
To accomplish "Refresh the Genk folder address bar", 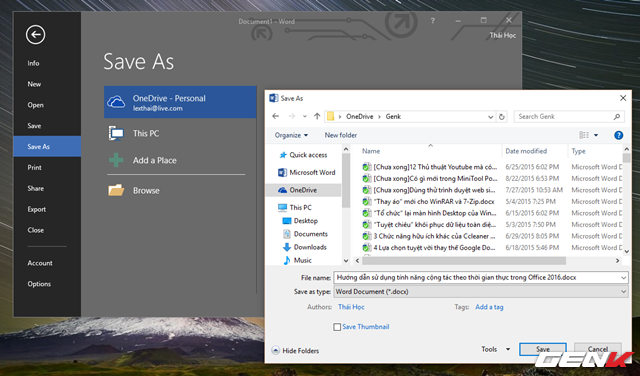I will point(502,117).
